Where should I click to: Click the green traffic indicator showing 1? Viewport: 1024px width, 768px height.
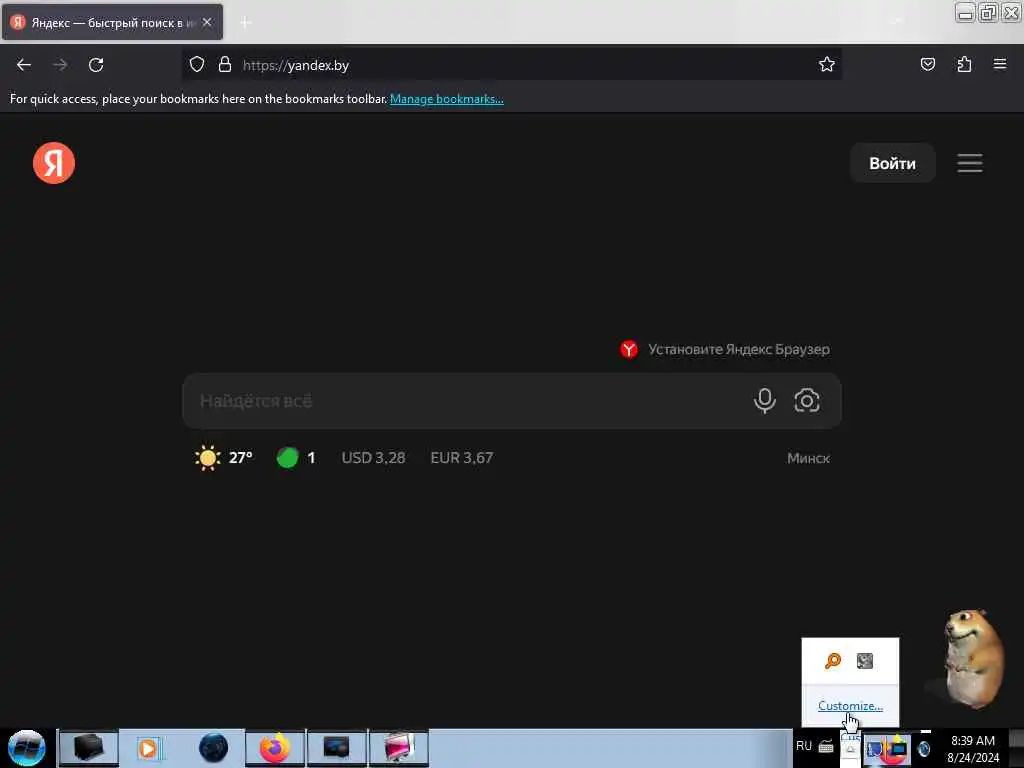point(296,458)
